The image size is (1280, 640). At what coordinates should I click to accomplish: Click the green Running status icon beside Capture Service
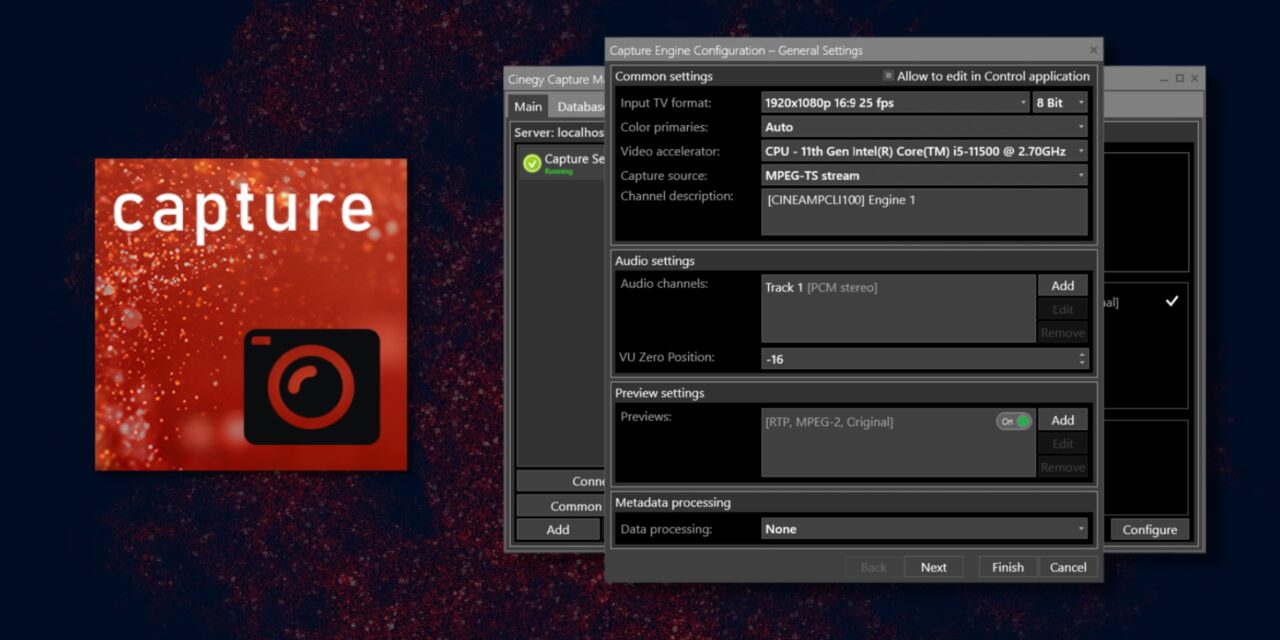pos(532,162)
